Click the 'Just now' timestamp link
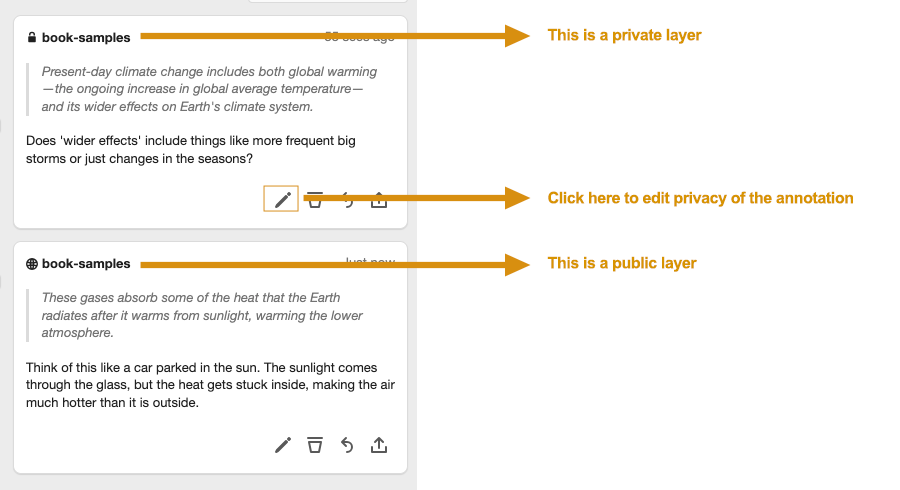This screenshot has width=900, height=490. pyautogui.click(x=370, y=263)
